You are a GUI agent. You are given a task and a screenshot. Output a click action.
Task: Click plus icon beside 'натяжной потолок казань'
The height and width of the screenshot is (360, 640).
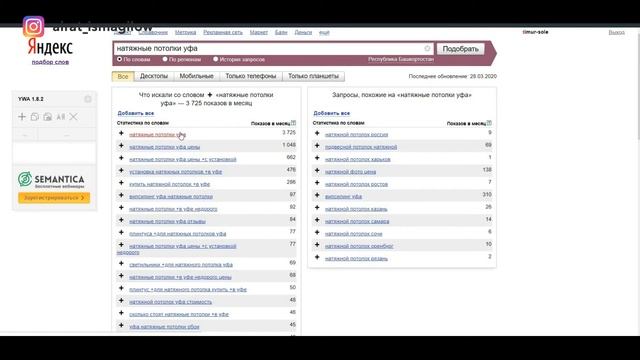[317, 208]
